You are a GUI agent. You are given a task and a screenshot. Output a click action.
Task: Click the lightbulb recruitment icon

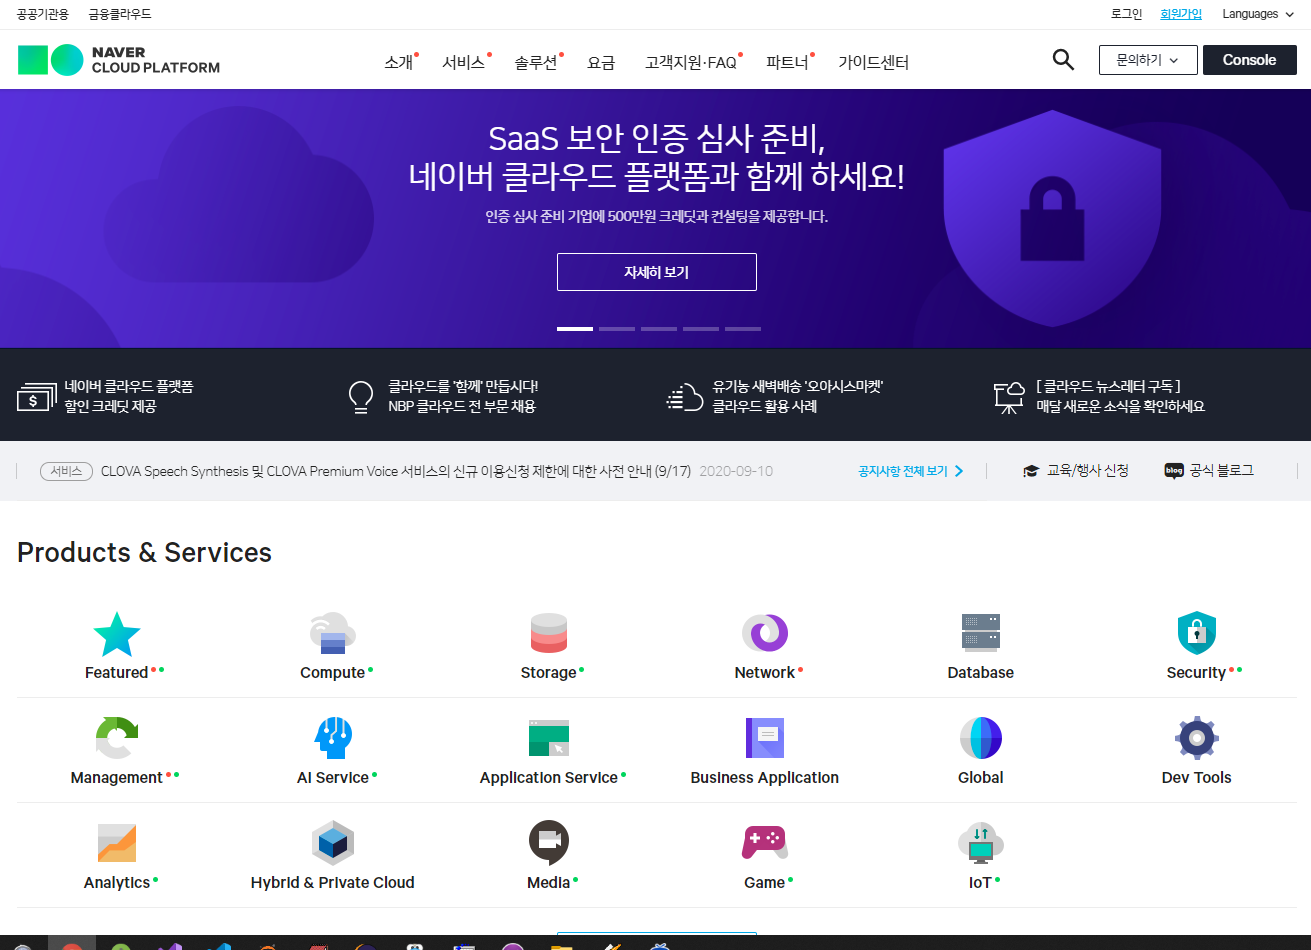(360, 397)
